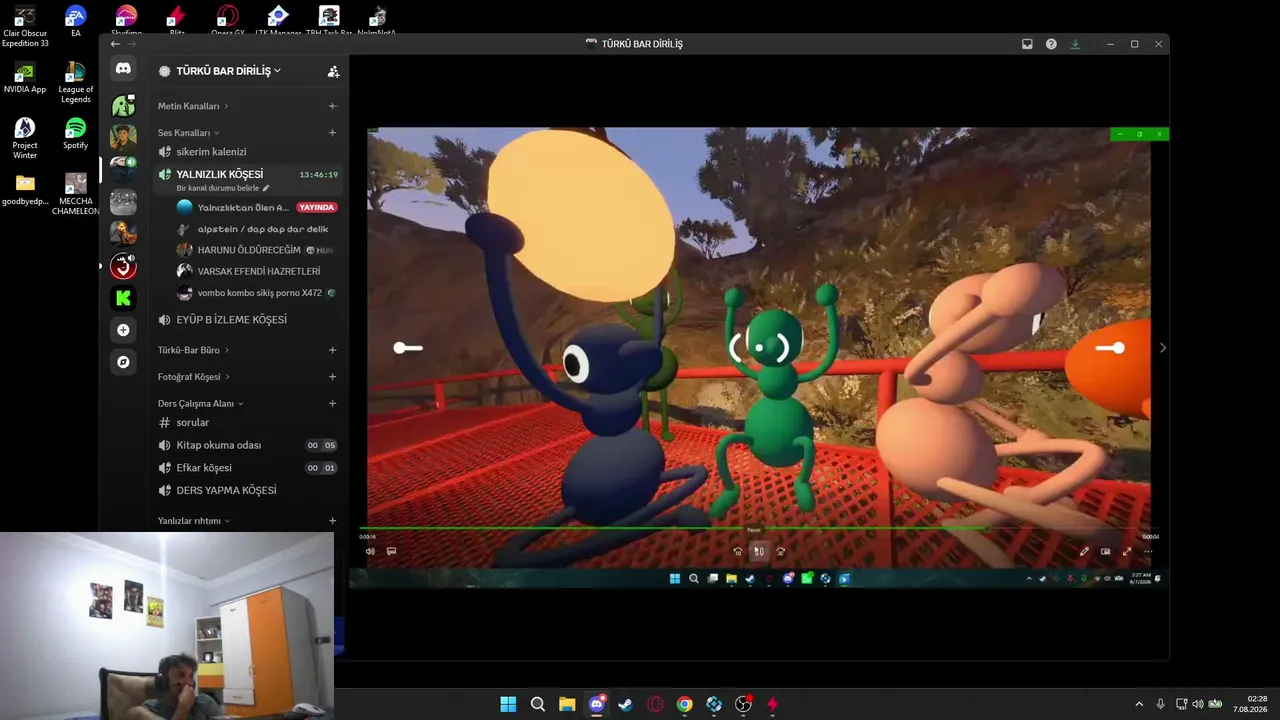The image size is (1280, 720).
Task: Click the Add a Server plus icon
Action: pos(123,330)
